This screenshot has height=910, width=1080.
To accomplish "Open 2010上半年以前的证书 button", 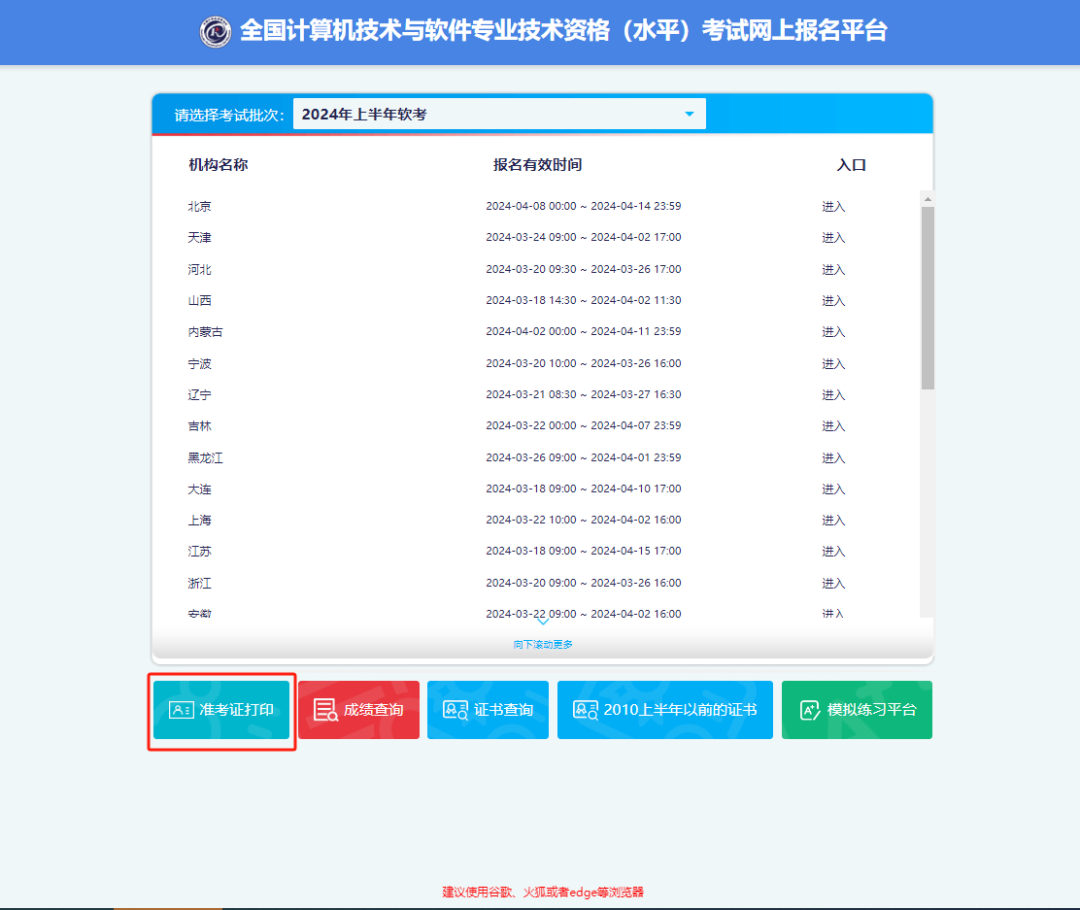I will [x=665, y=710].
